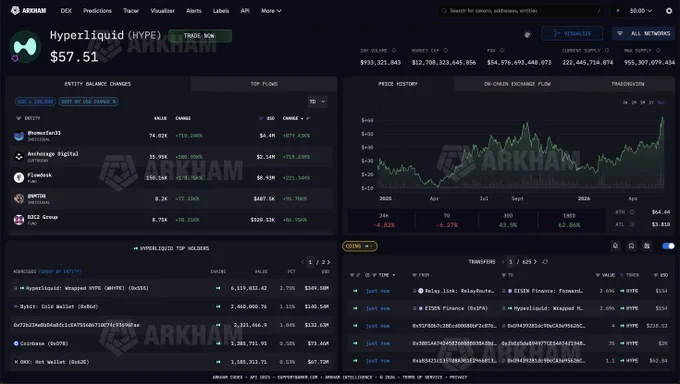Open the entity column filter icon
This screenshot has width=680, height=384.
[x=18, y=118]
